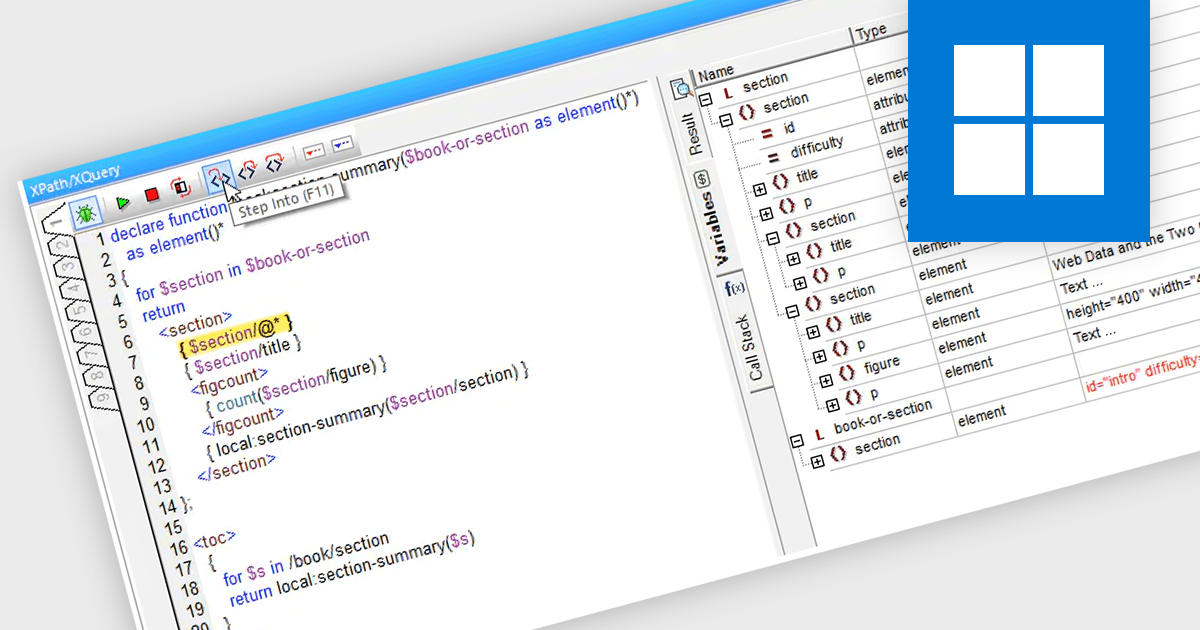
Task: Click the Step Out debug icon
Action: [274, 163]
